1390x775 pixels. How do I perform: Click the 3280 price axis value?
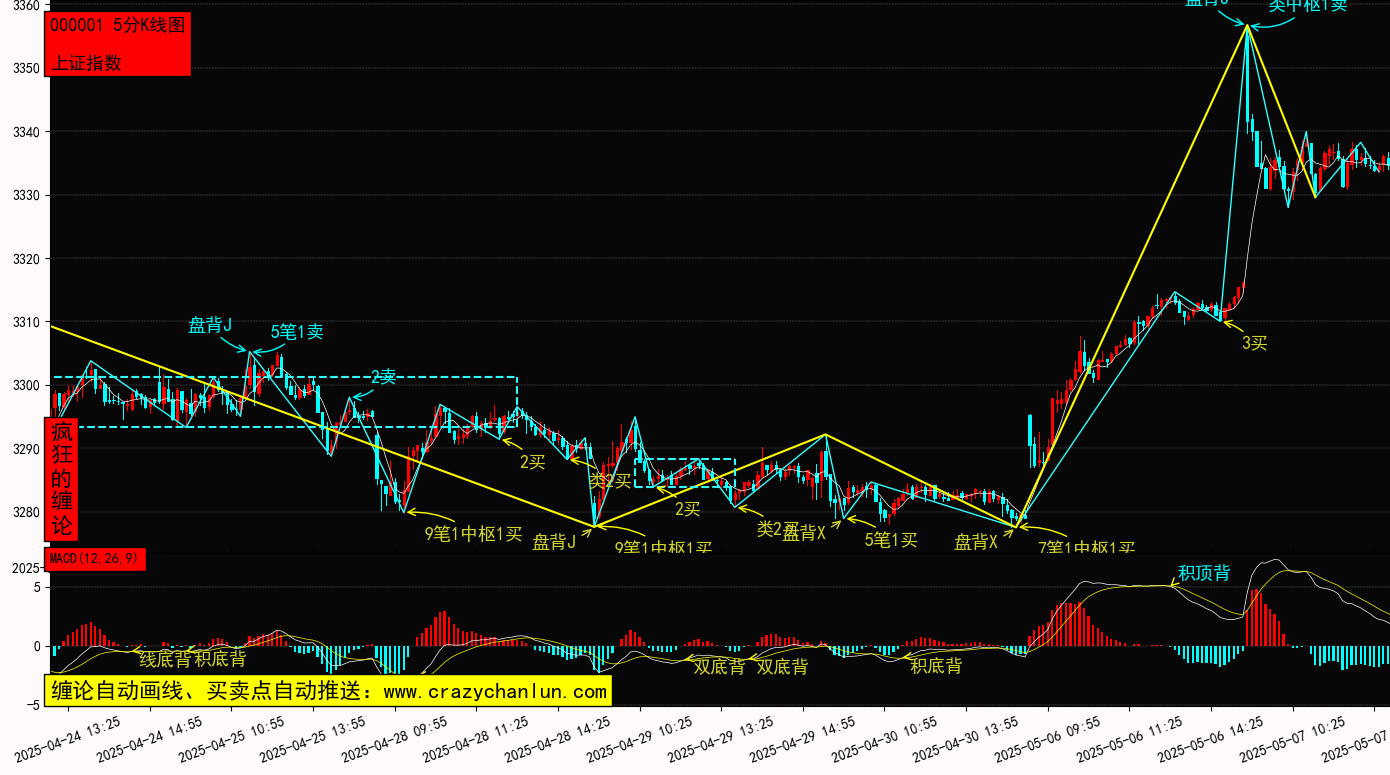[x=24, y=513]
